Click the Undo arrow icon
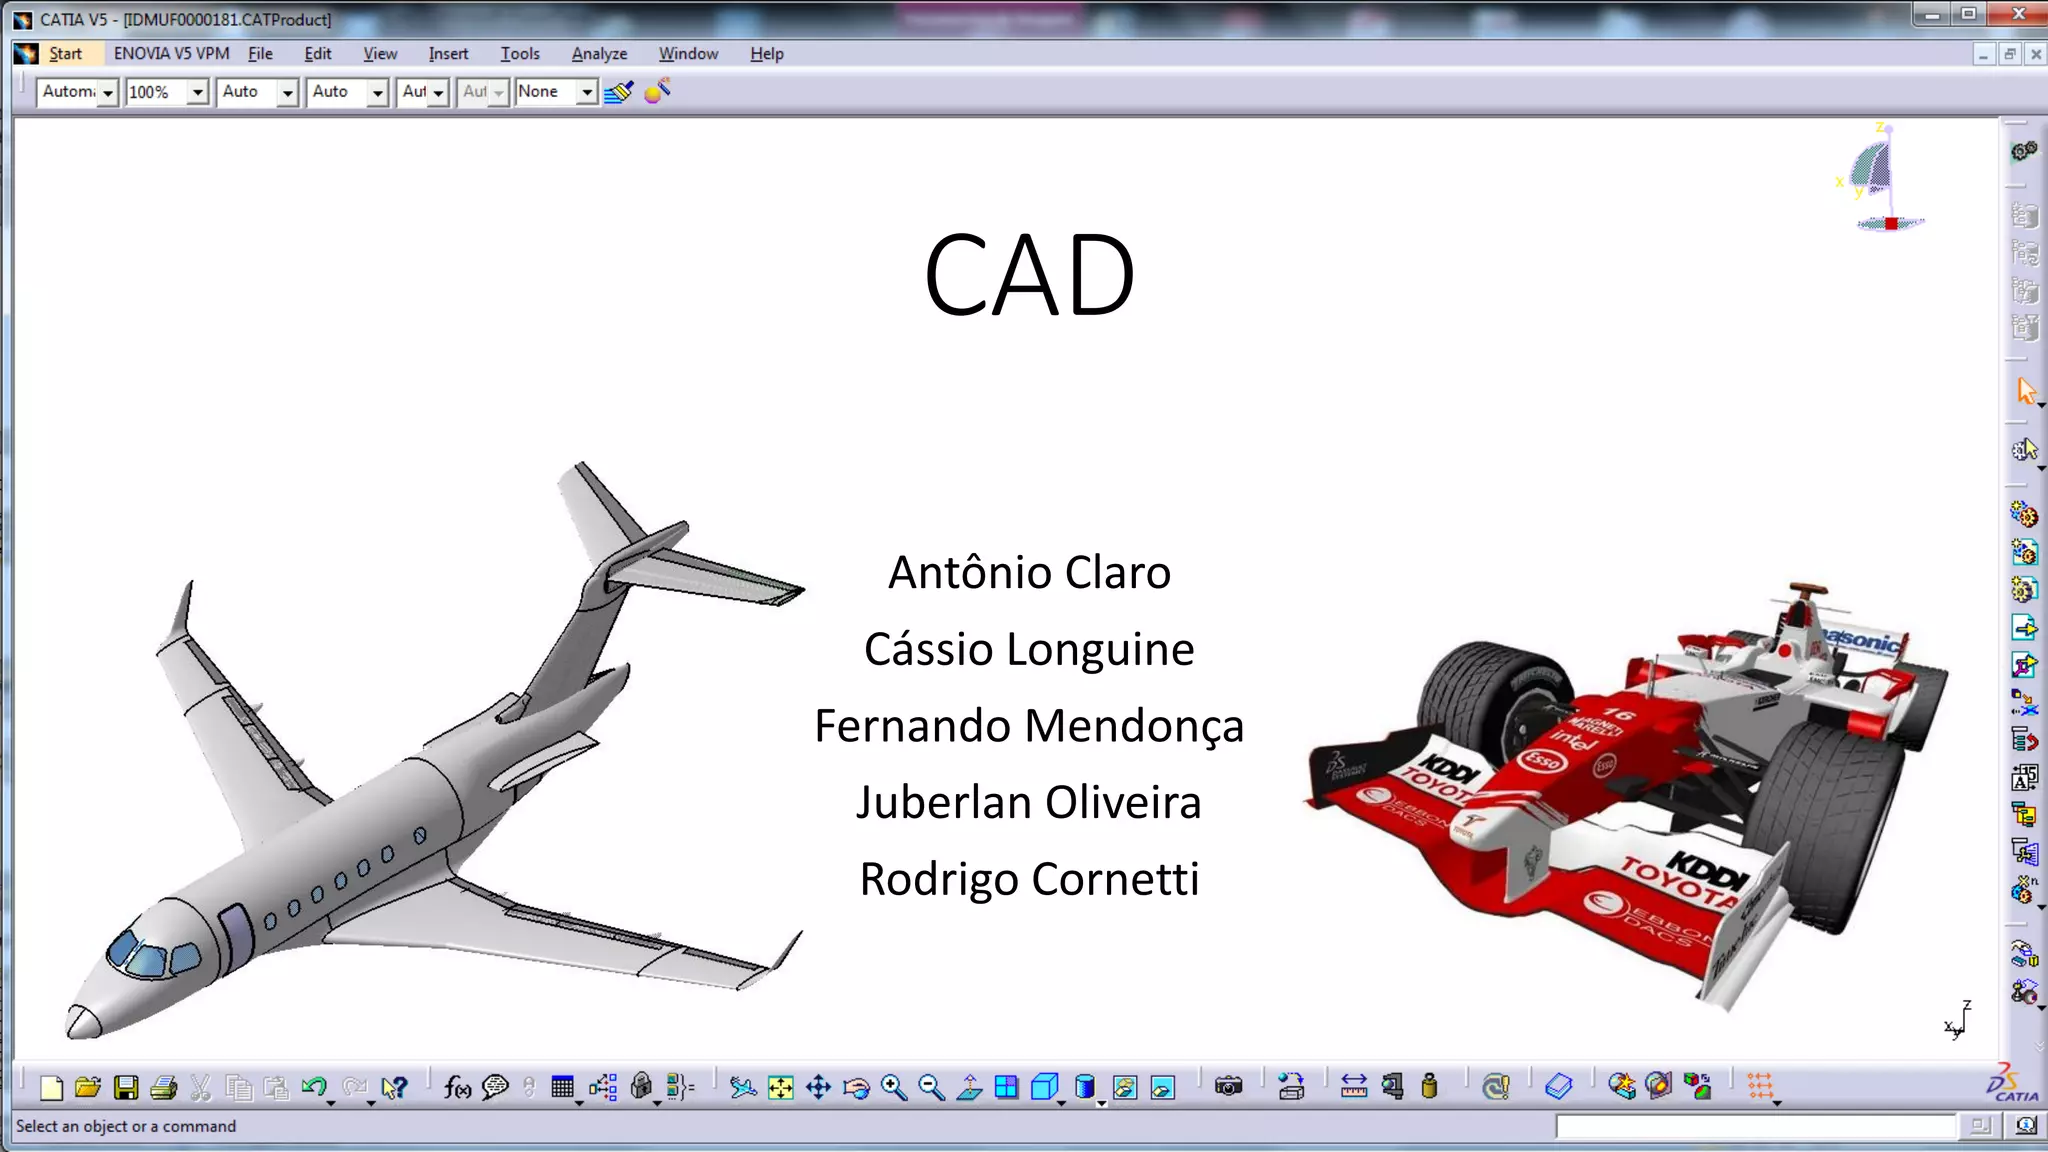This screenshot has width=2048, height=1152. [x=313, y=1087]
